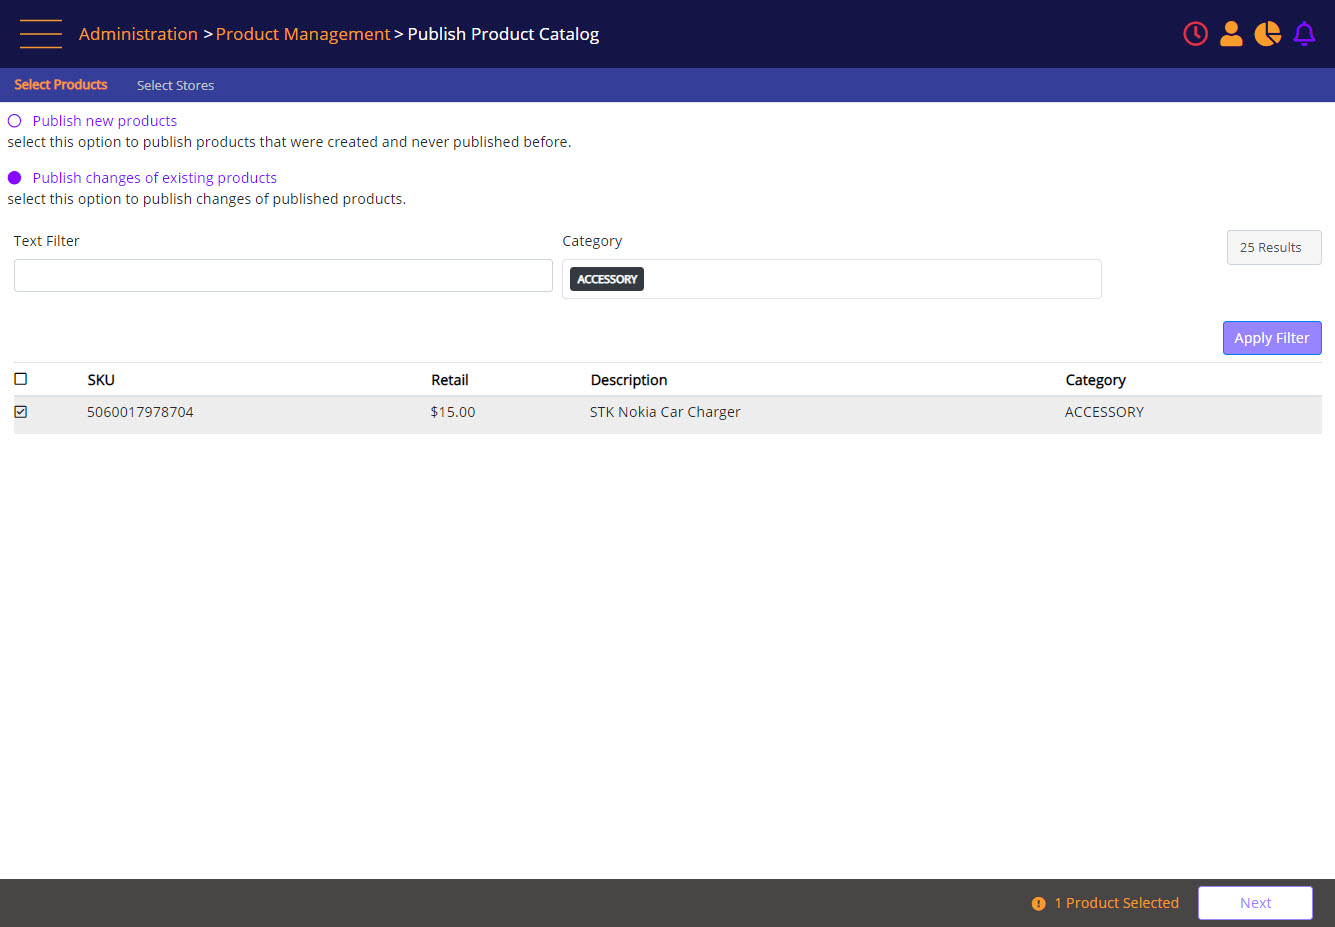The height and width of the screenshot is (927, 1335).
Task: Go to Product Management breadcrumb
Action: [303, 34]
